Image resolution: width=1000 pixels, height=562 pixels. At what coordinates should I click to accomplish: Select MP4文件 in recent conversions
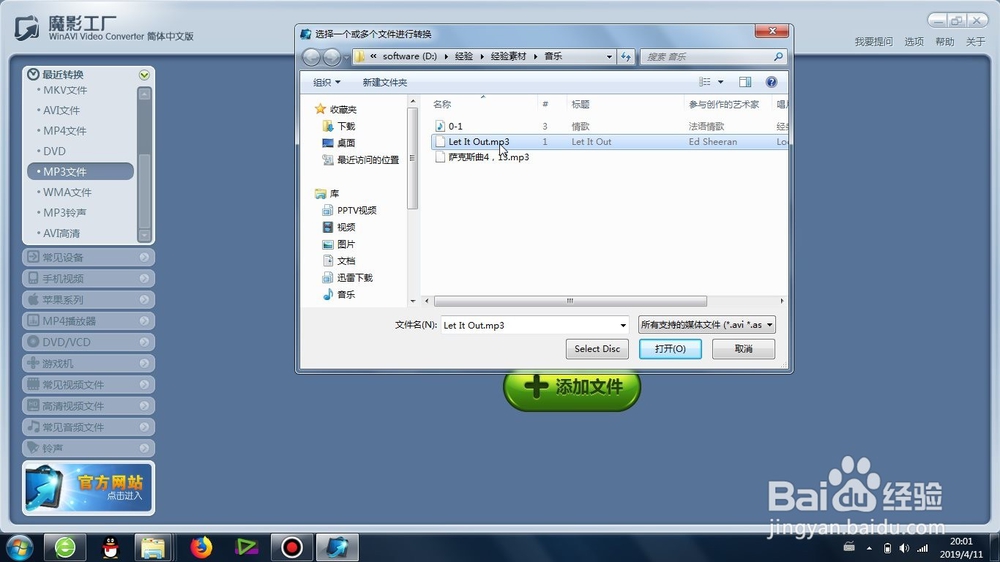tap(64, 131)
